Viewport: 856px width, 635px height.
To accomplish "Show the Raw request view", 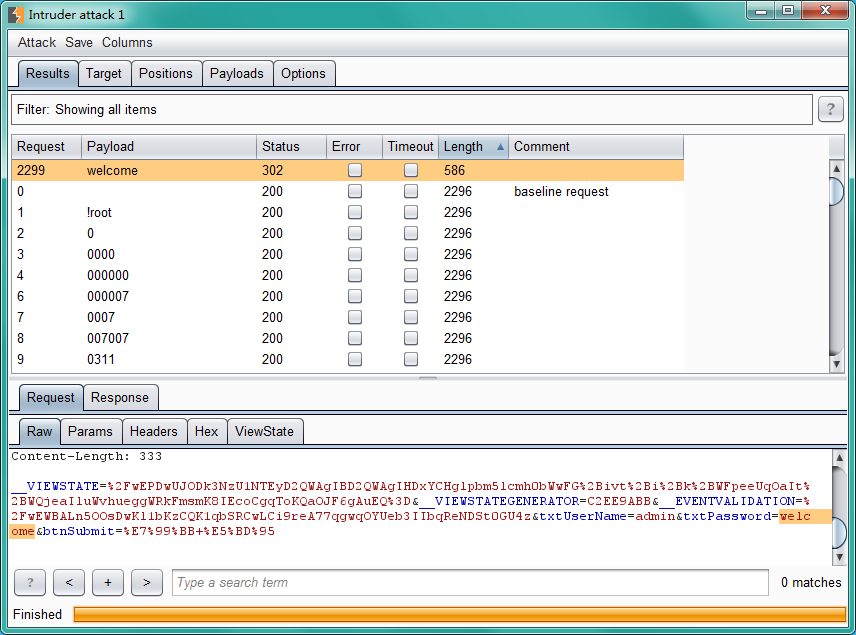I will point(39,431).
